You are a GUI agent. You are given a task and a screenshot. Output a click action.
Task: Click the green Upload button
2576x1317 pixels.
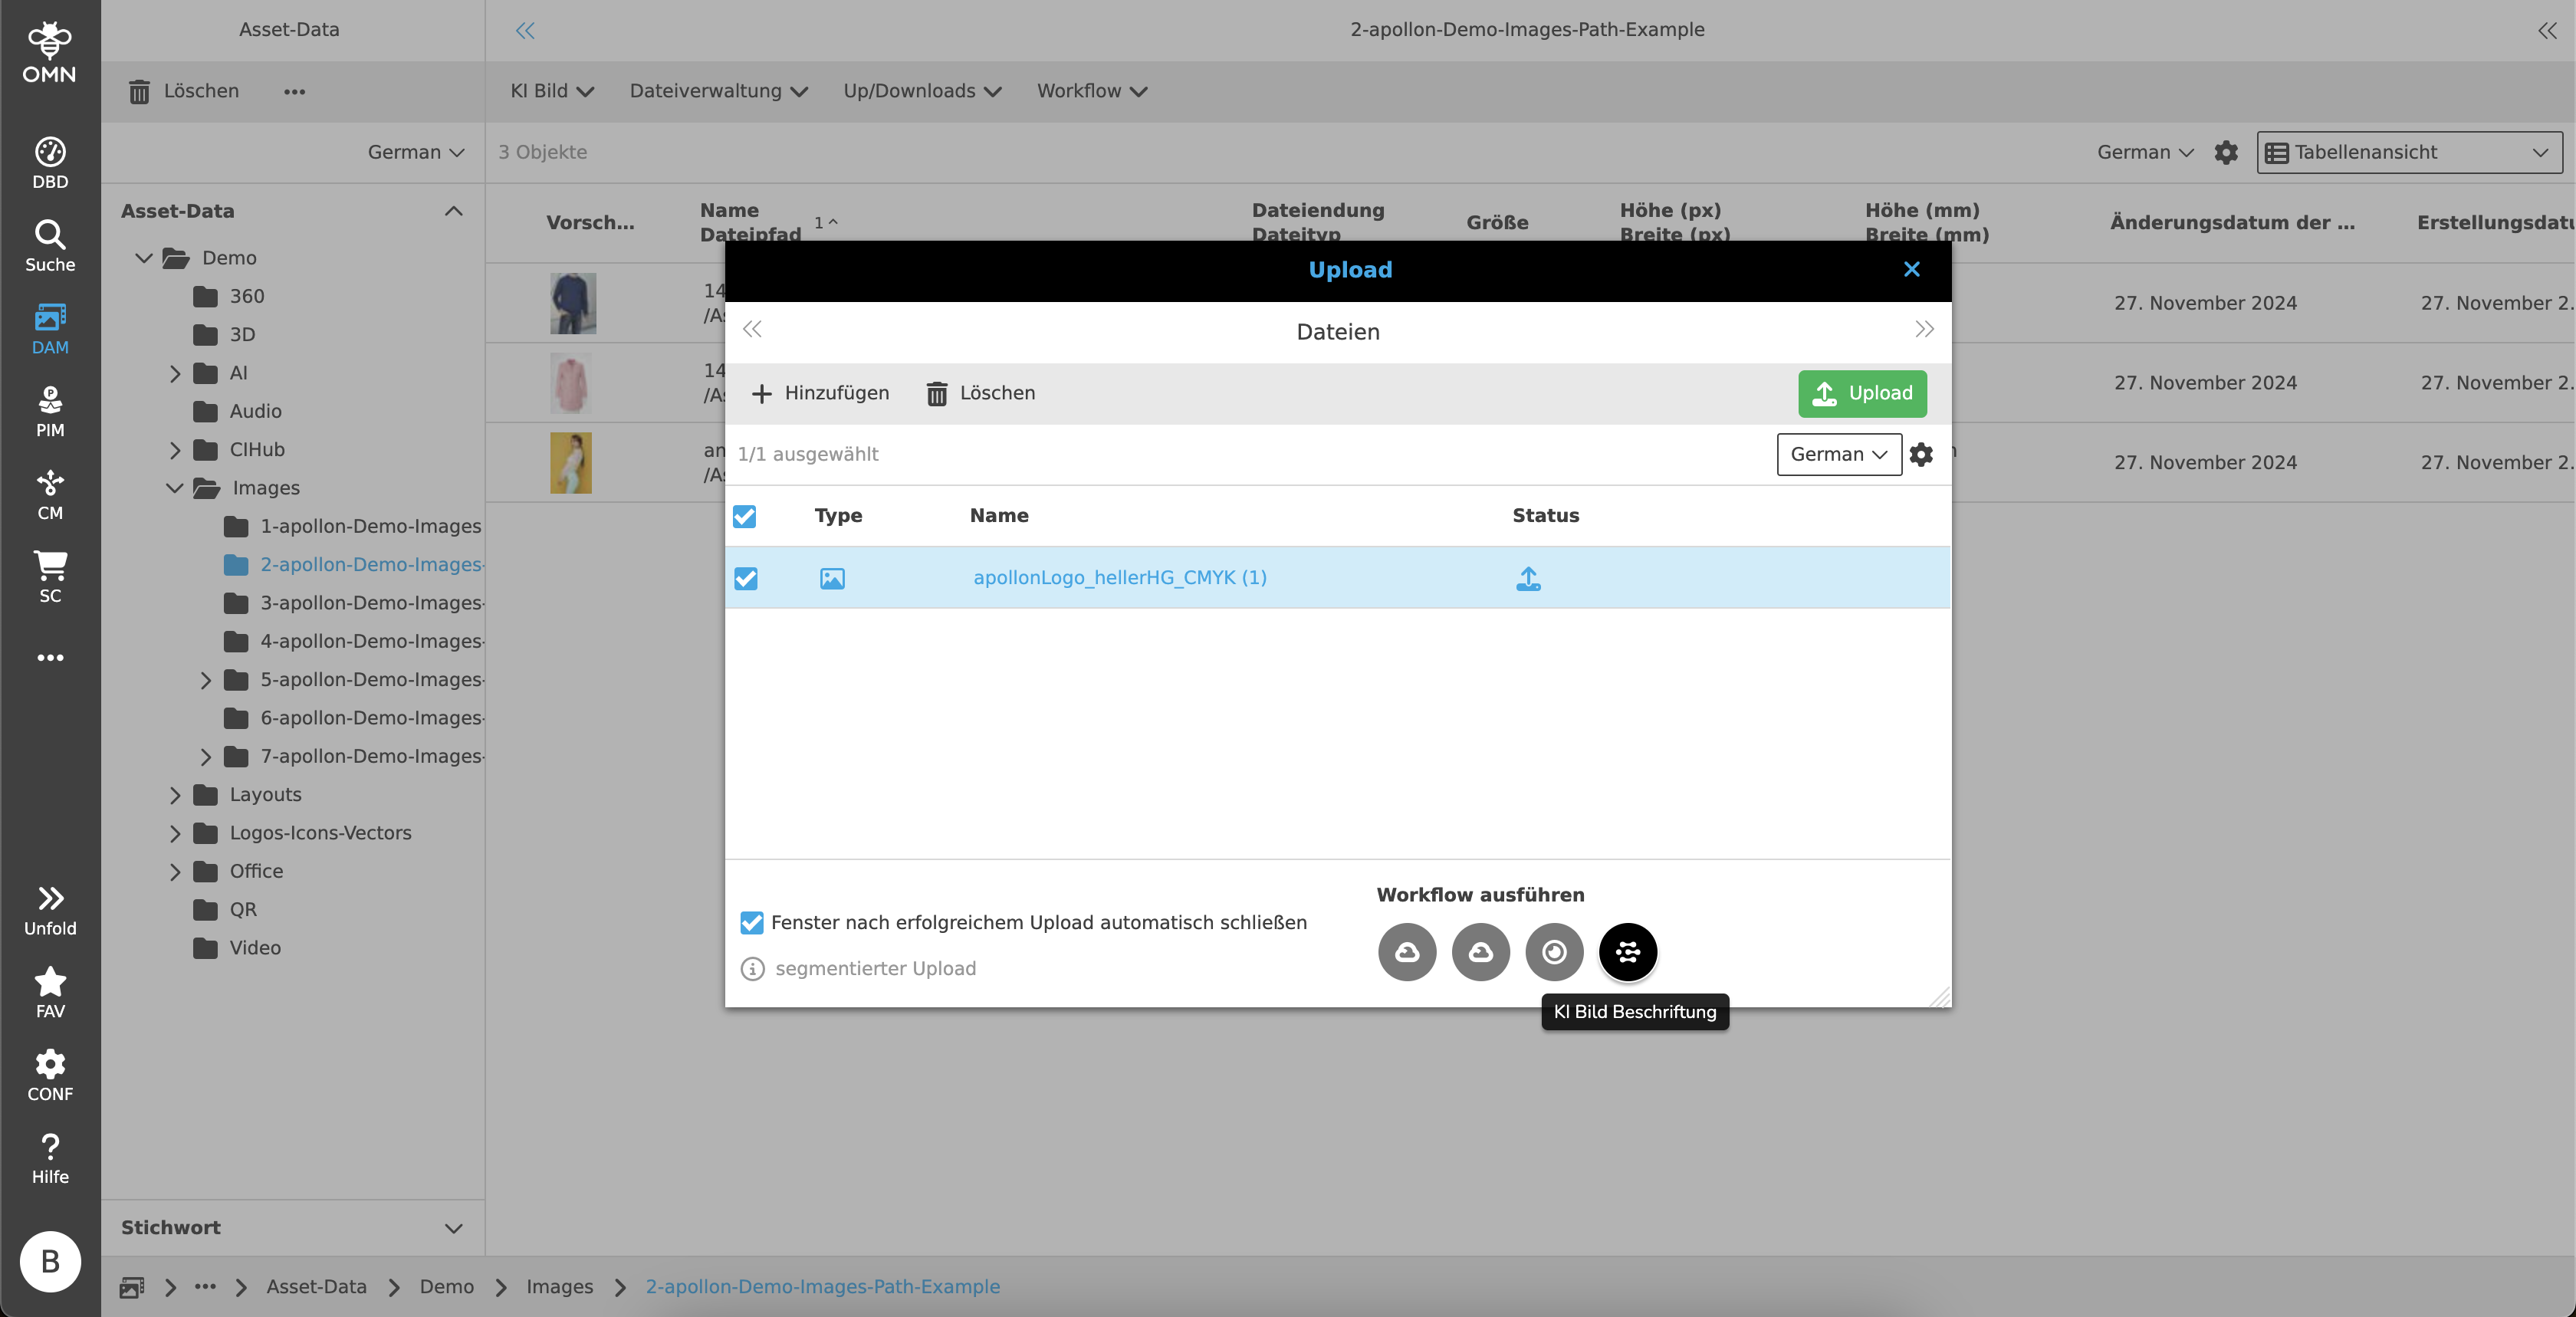(1862, 393)
